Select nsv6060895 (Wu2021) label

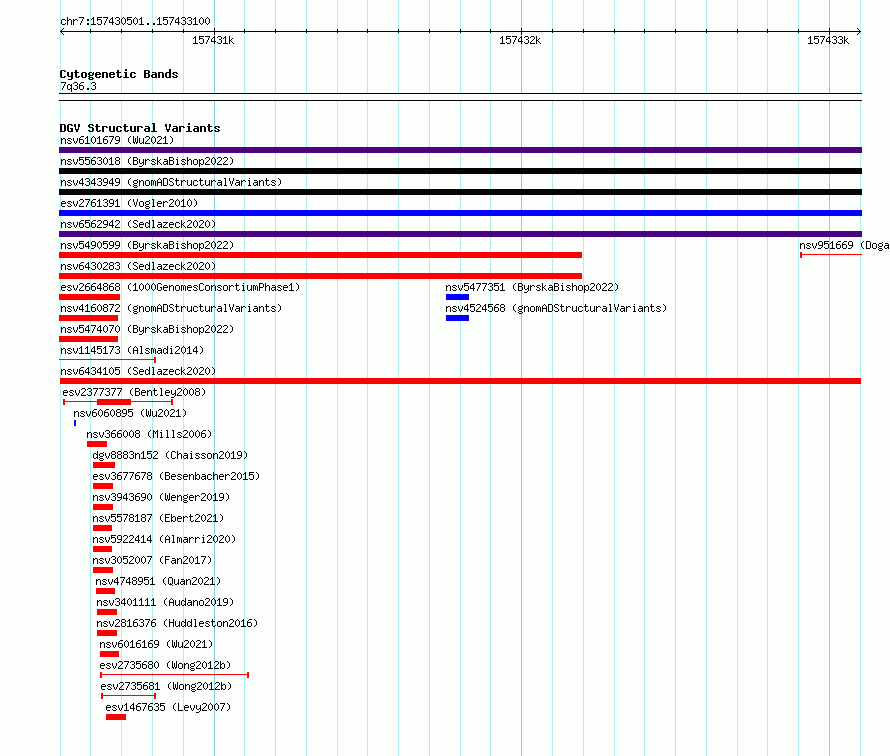130,413
